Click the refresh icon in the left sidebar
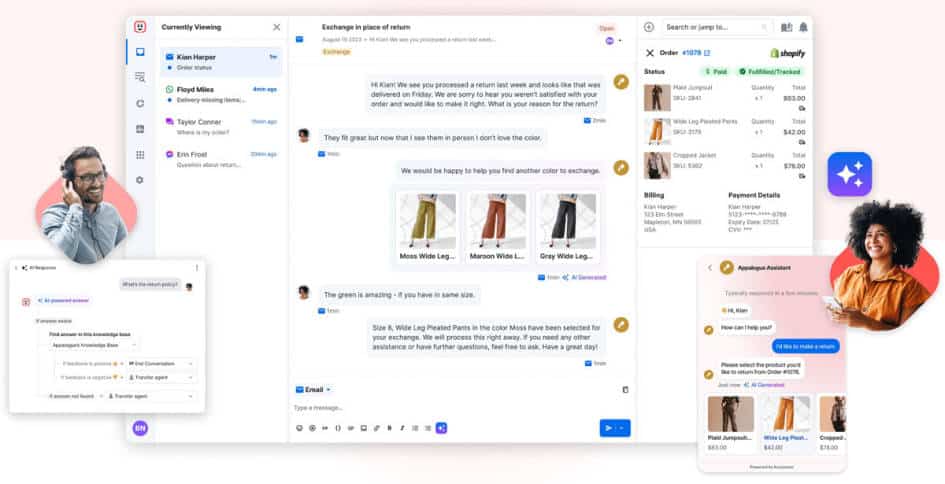 140,103
